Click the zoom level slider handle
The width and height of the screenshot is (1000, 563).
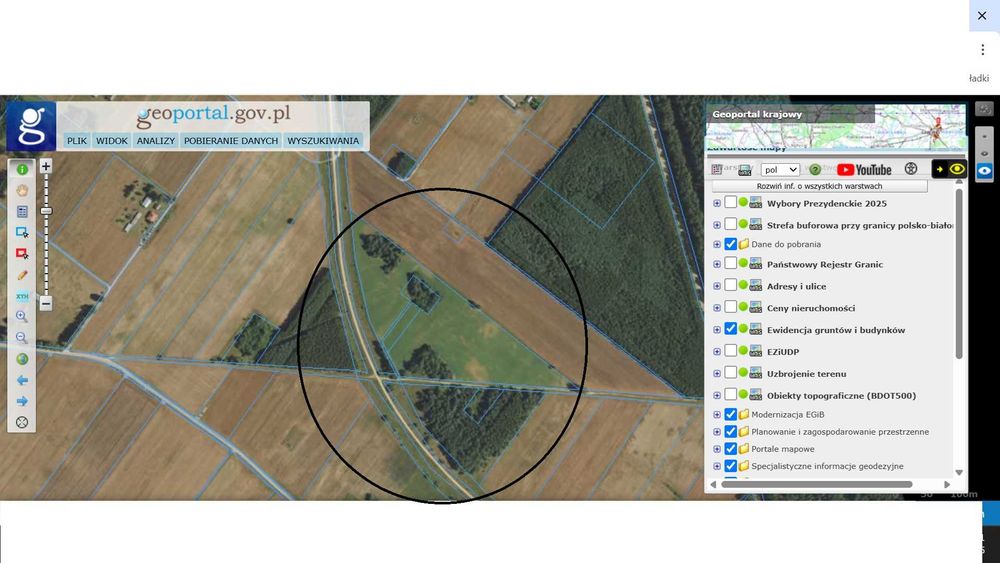46,210
